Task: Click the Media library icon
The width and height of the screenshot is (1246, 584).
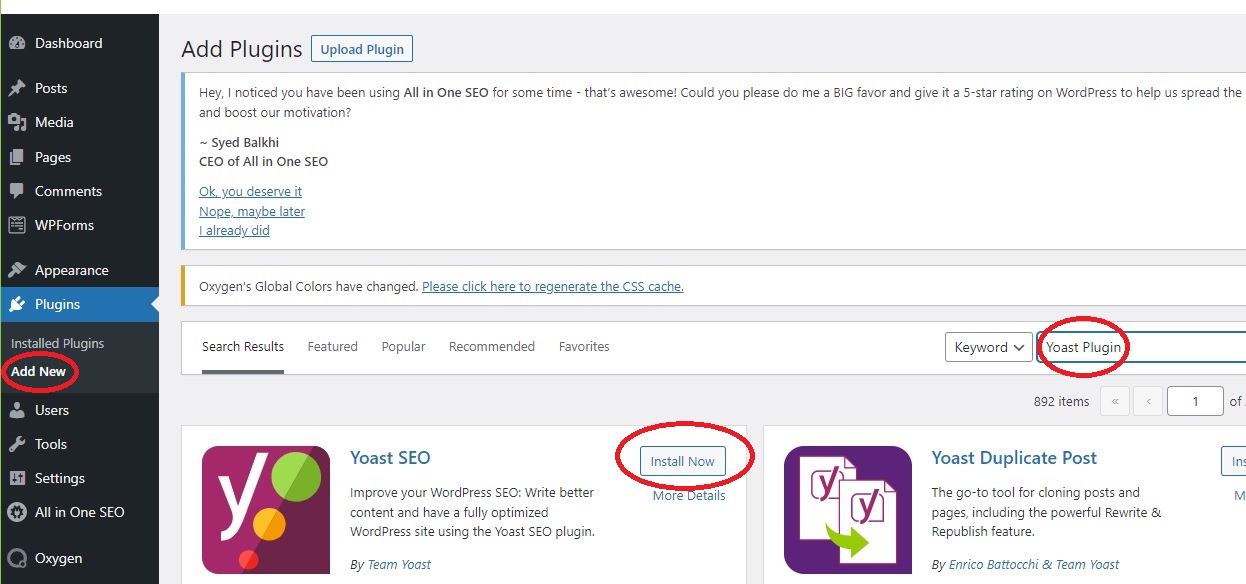Action: (17, 122)
